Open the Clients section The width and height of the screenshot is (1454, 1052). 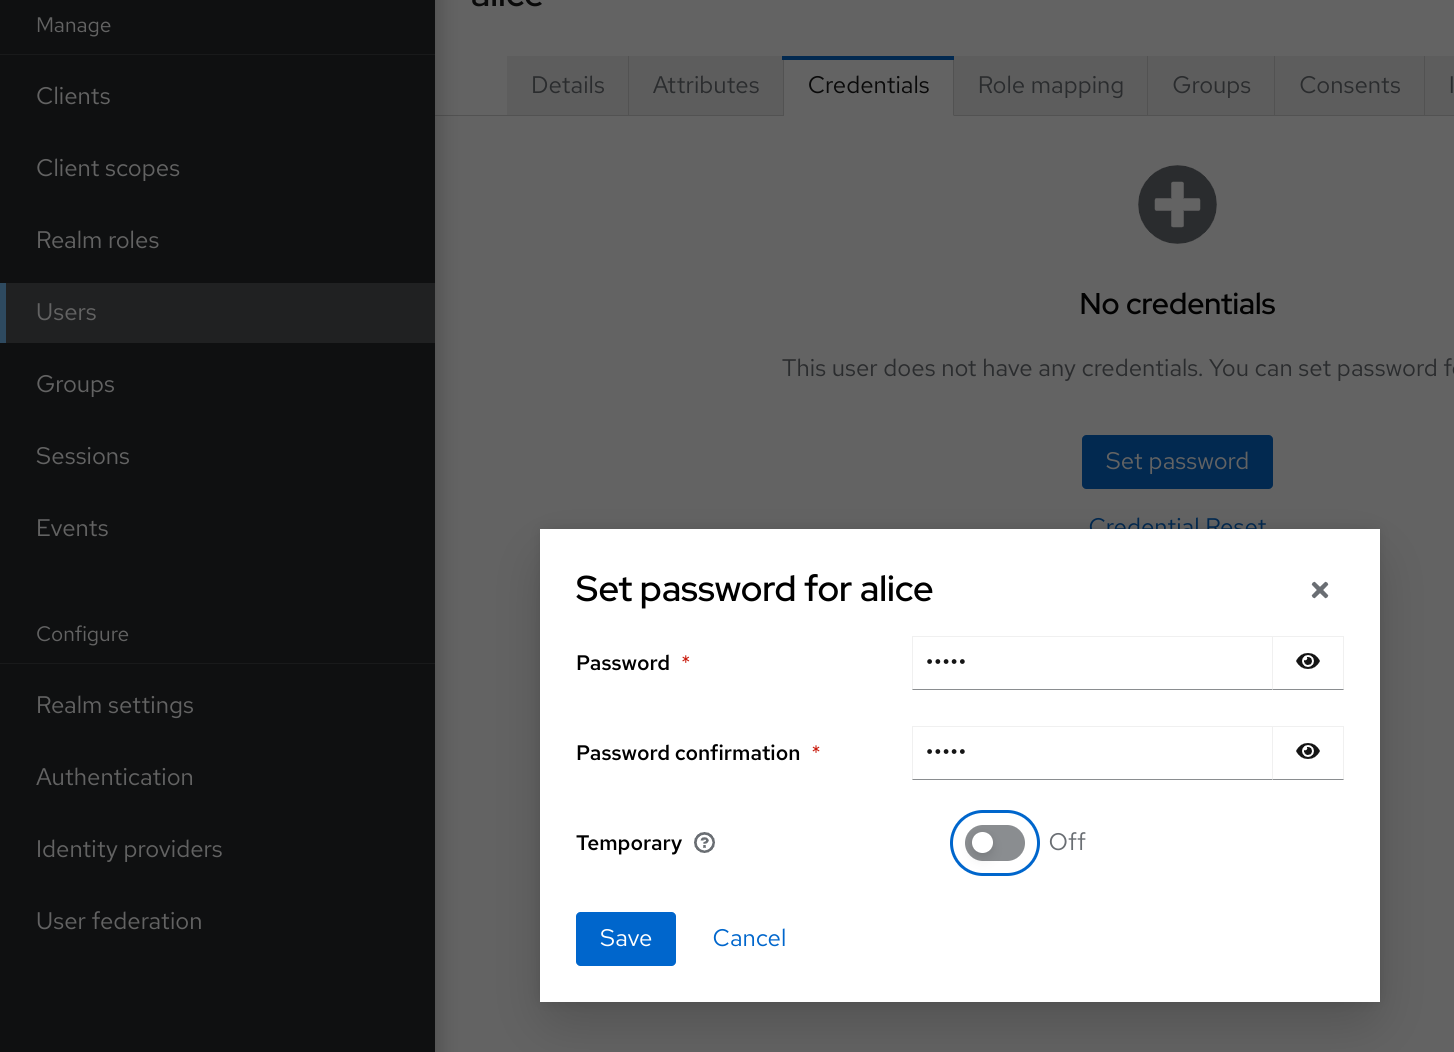click(x=73, y=96)
